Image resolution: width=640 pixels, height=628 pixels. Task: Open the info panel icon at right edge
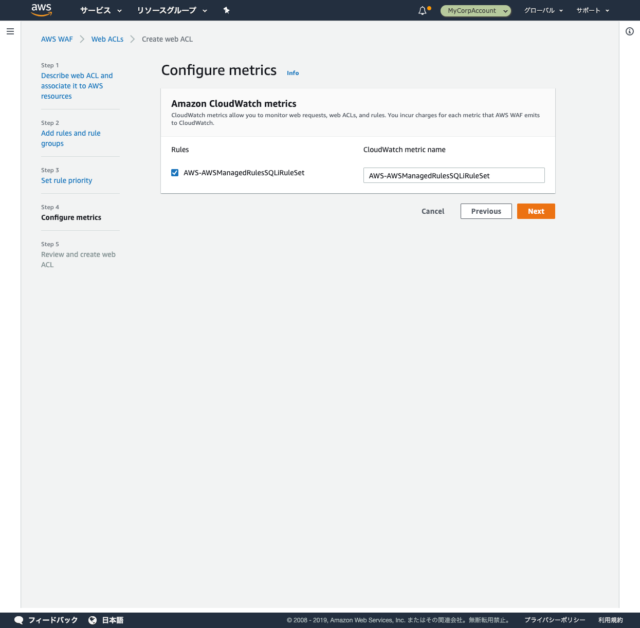629,31
